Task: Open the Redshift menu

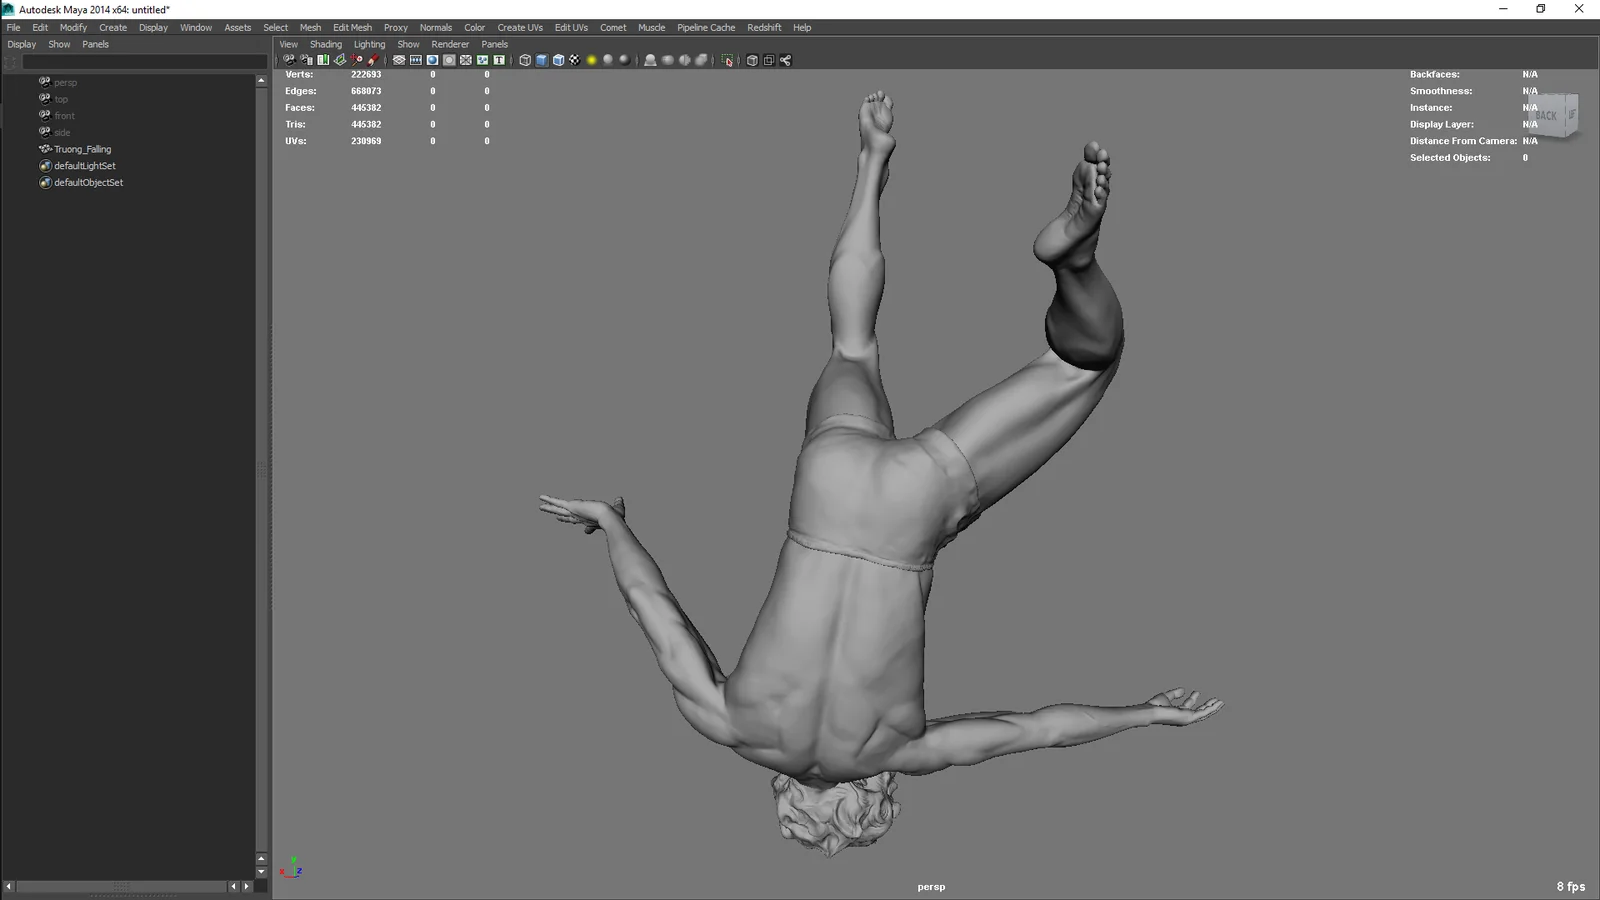Action: 764,27
